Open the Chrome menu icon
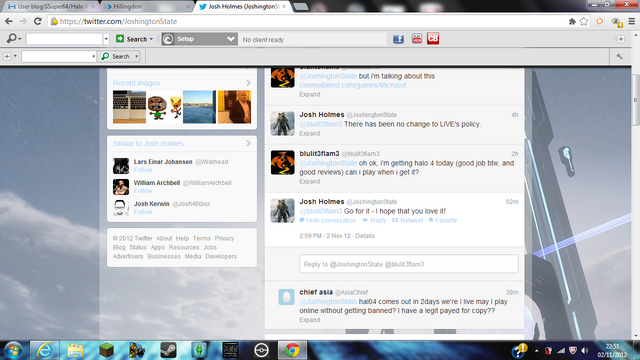The height and width of the screenshot is (360, 640). [632, 21]
